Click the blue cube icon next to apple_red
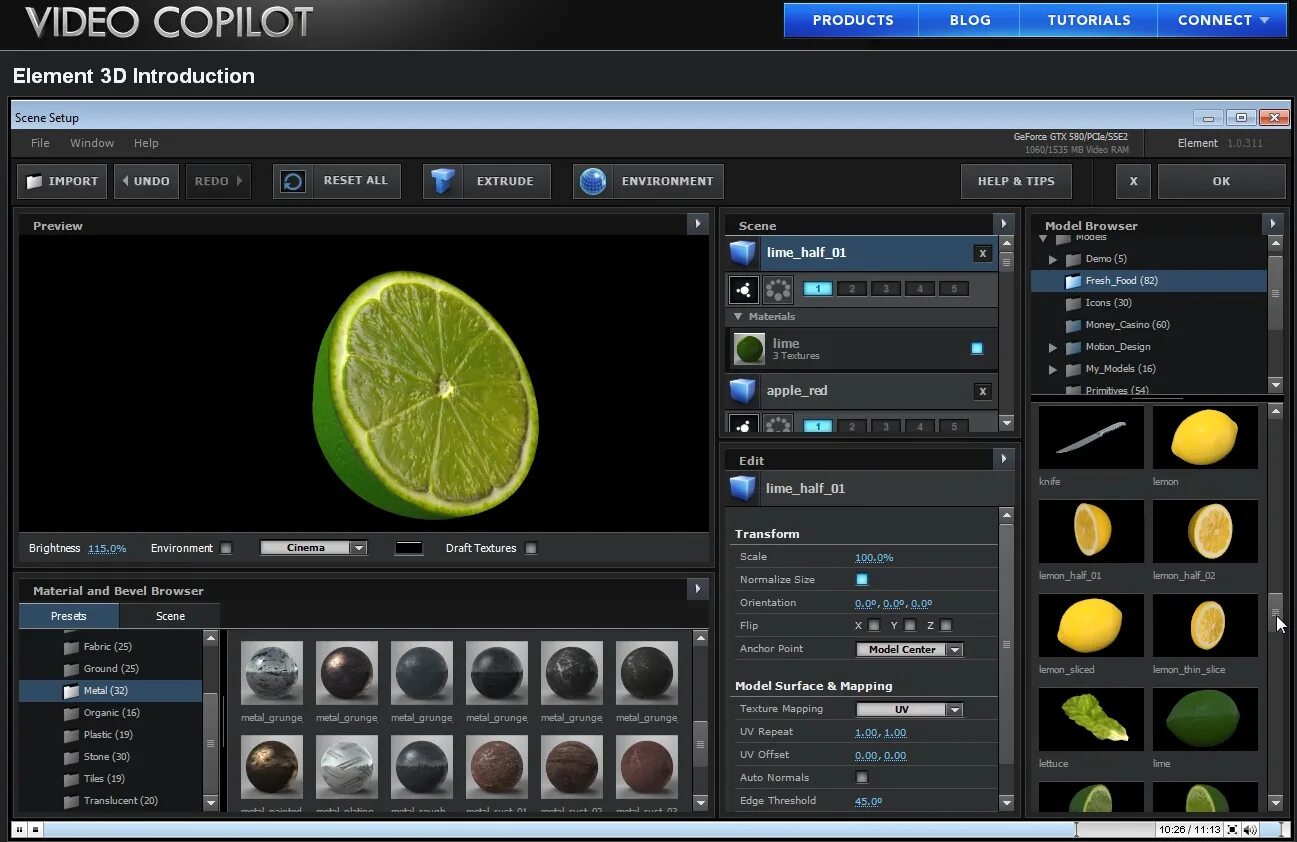Screen dimensions: 1297x842 742,390
